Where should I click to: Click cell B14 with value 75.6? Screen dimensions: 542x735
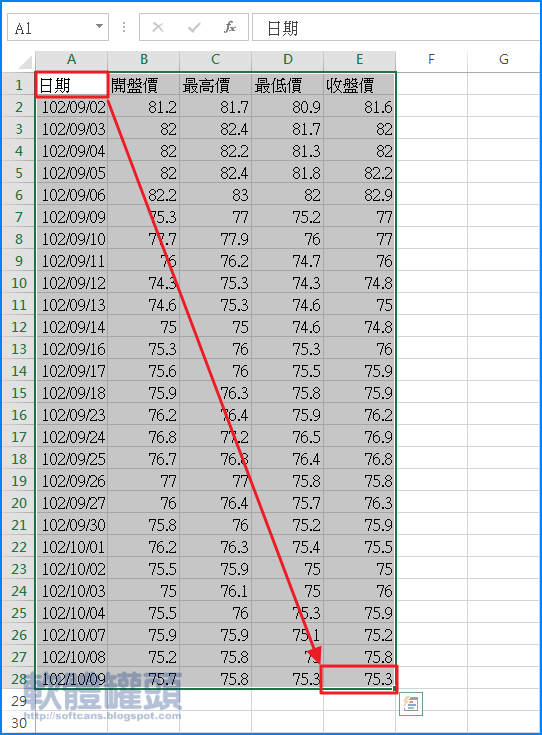[143, 371]
